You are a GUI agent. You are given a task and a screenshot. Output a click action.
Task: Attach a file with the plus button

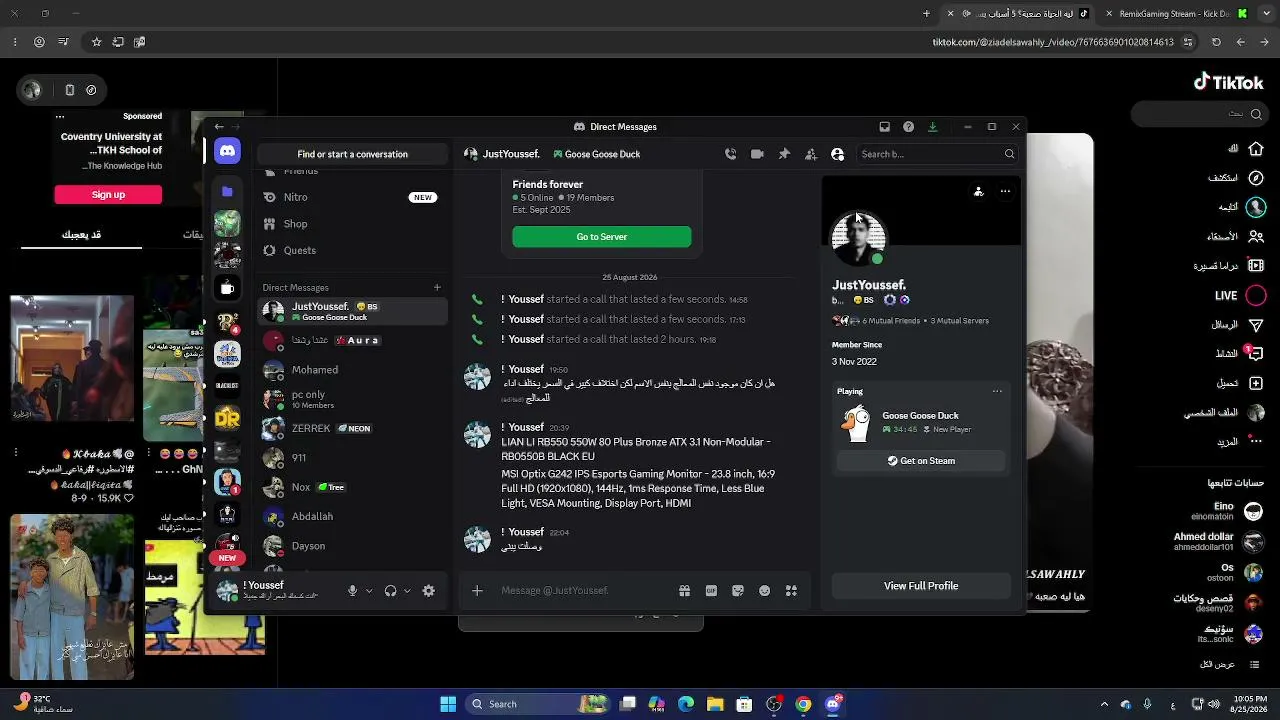tap(477, 591)
